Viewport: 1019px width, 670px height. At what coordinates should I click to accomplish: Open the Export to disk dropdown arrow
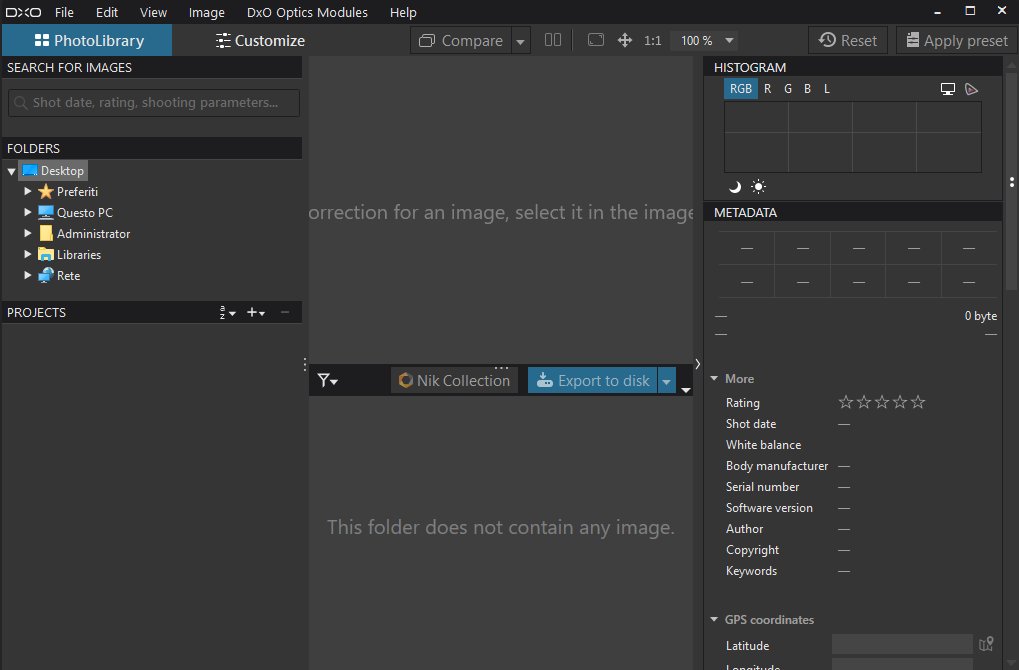[667, 381]
